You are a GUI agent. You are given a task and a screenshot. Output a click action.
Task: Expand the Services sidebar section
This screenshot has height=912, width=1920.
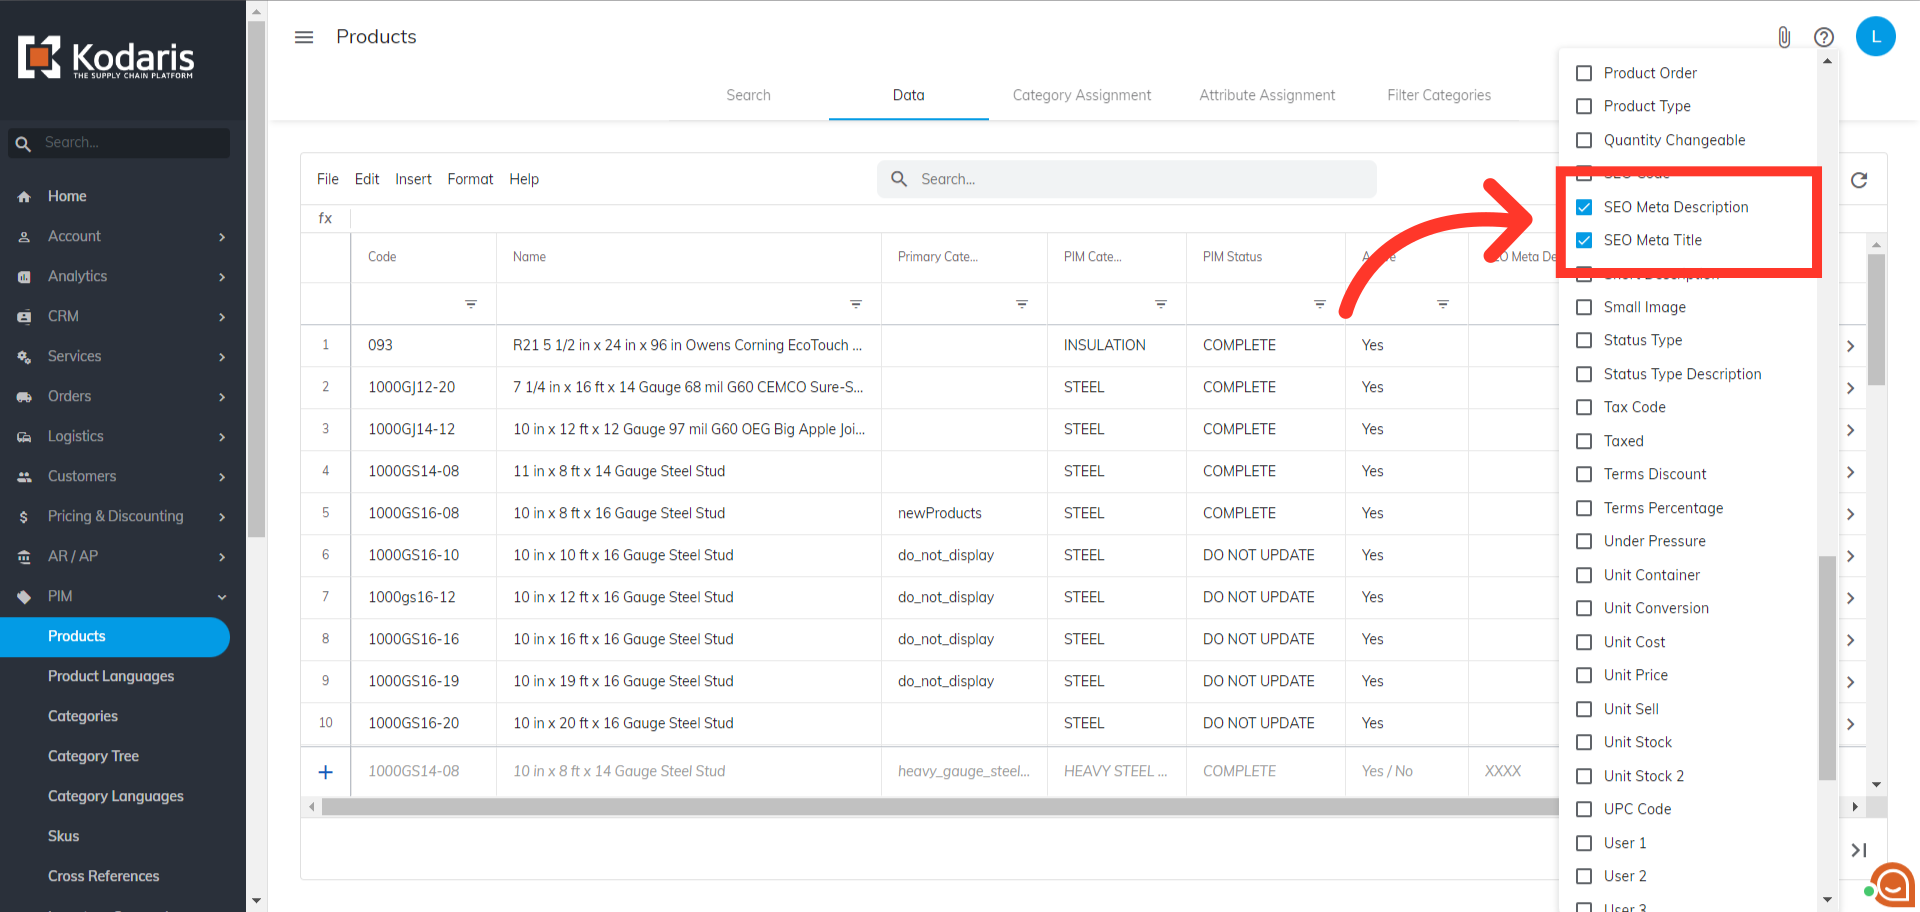click(x=222, y=357)
